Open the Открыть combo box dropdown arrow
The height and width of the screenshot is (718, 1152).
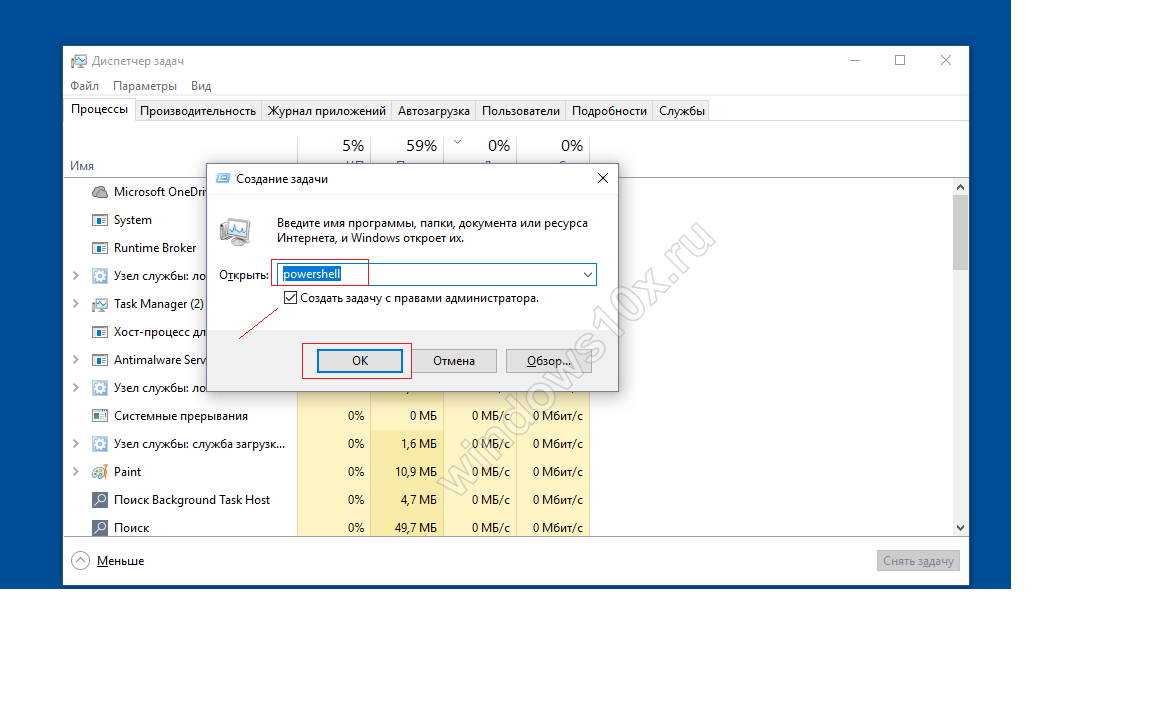[x=587, y=275]
